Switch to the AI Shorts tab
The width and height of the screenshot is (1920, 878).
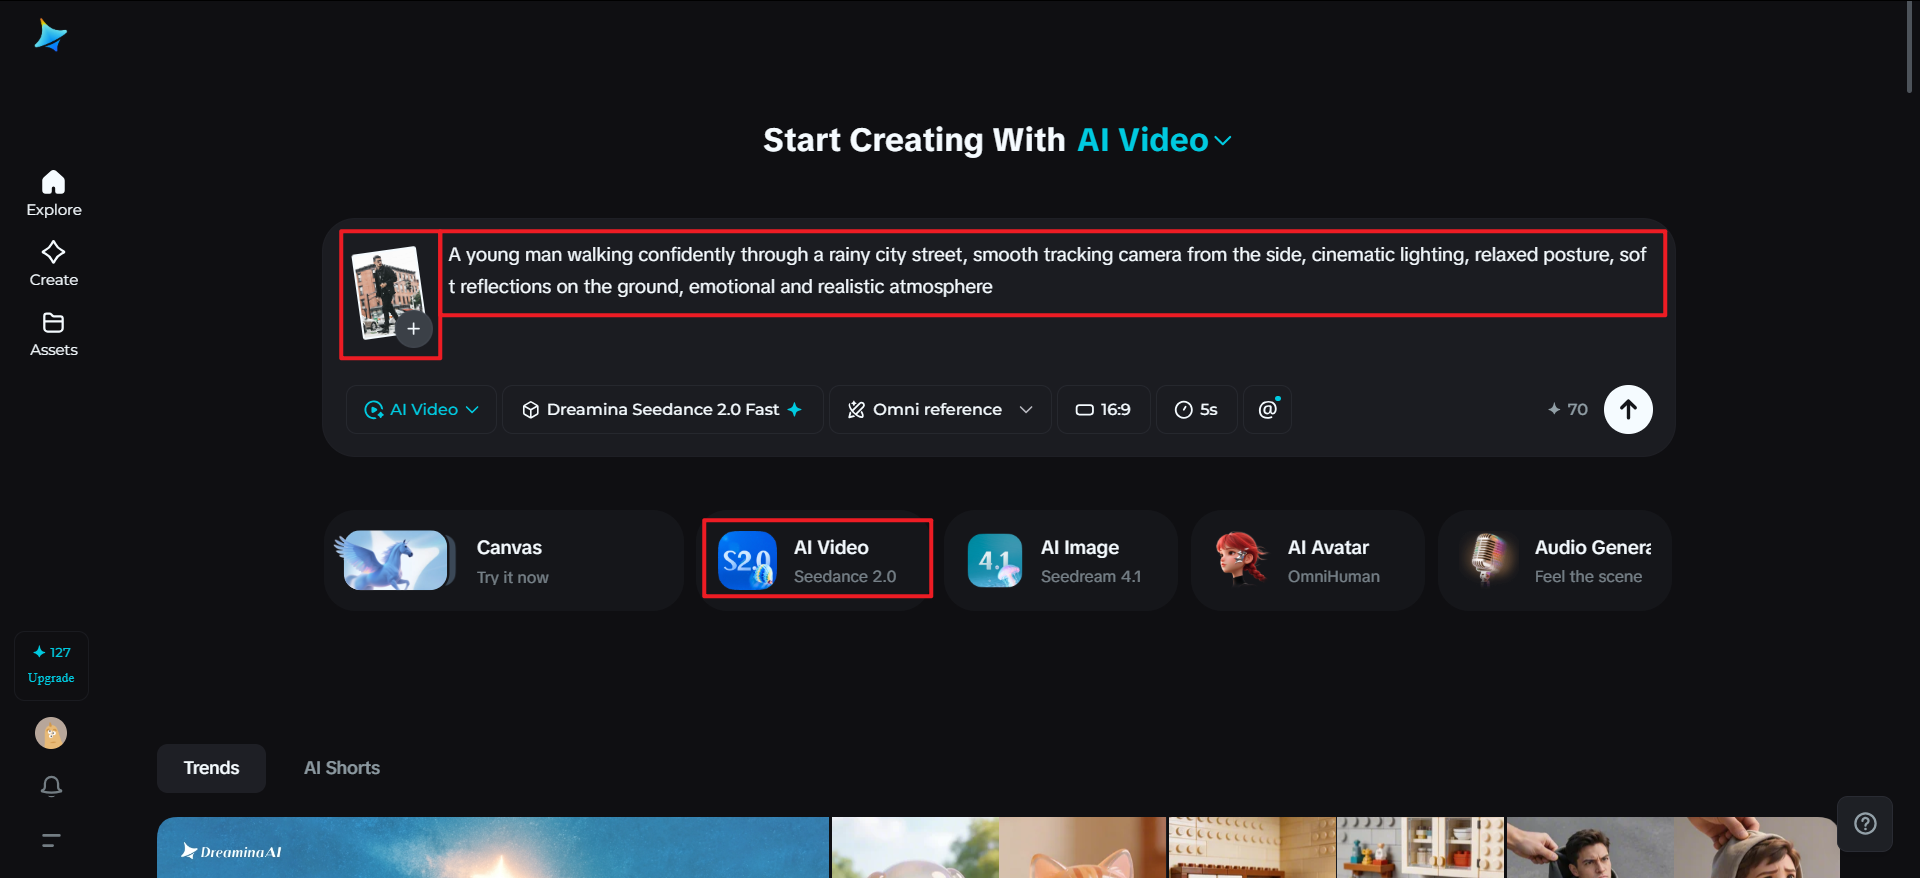click(342, 768)
